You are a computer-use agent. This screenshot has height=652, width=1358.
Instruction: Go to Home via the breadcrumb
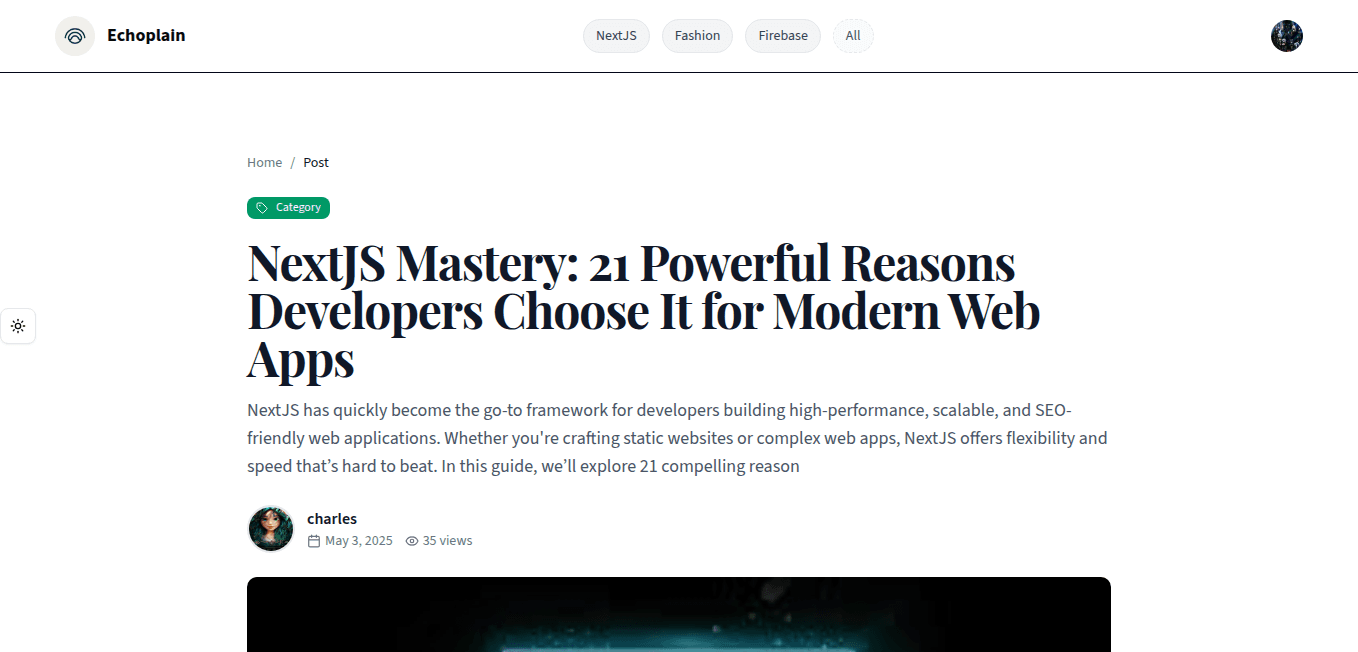(265, 162)
